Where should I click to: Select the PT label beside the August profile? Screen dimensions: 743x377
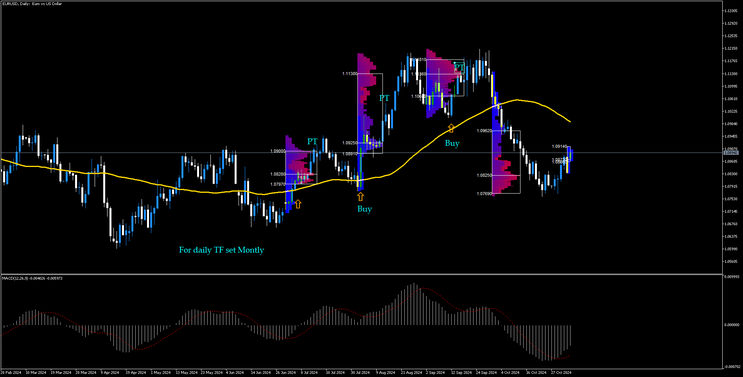pos(384,98)
